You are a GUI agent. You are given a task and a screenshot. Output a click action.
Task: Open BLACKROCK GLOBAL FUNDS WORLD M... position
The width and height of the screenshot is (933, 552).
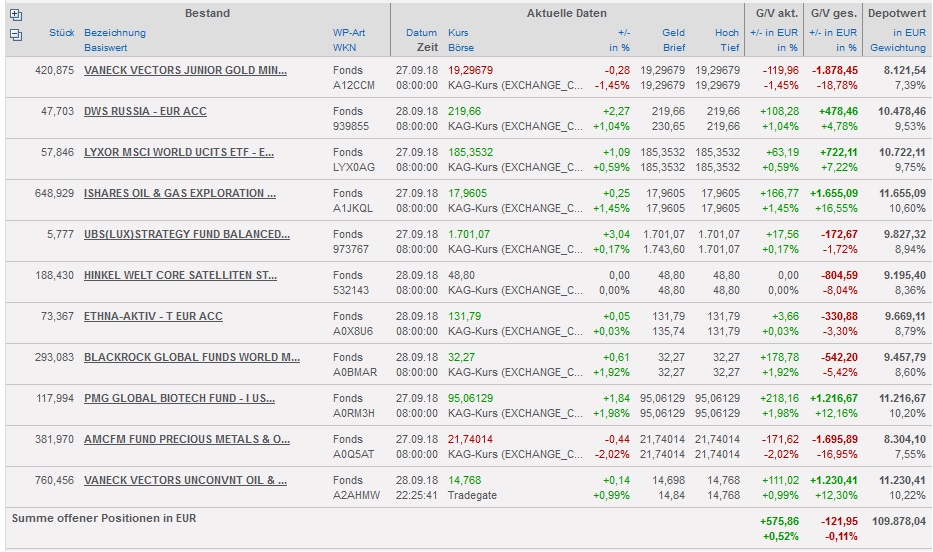click(x=192, y=357)
